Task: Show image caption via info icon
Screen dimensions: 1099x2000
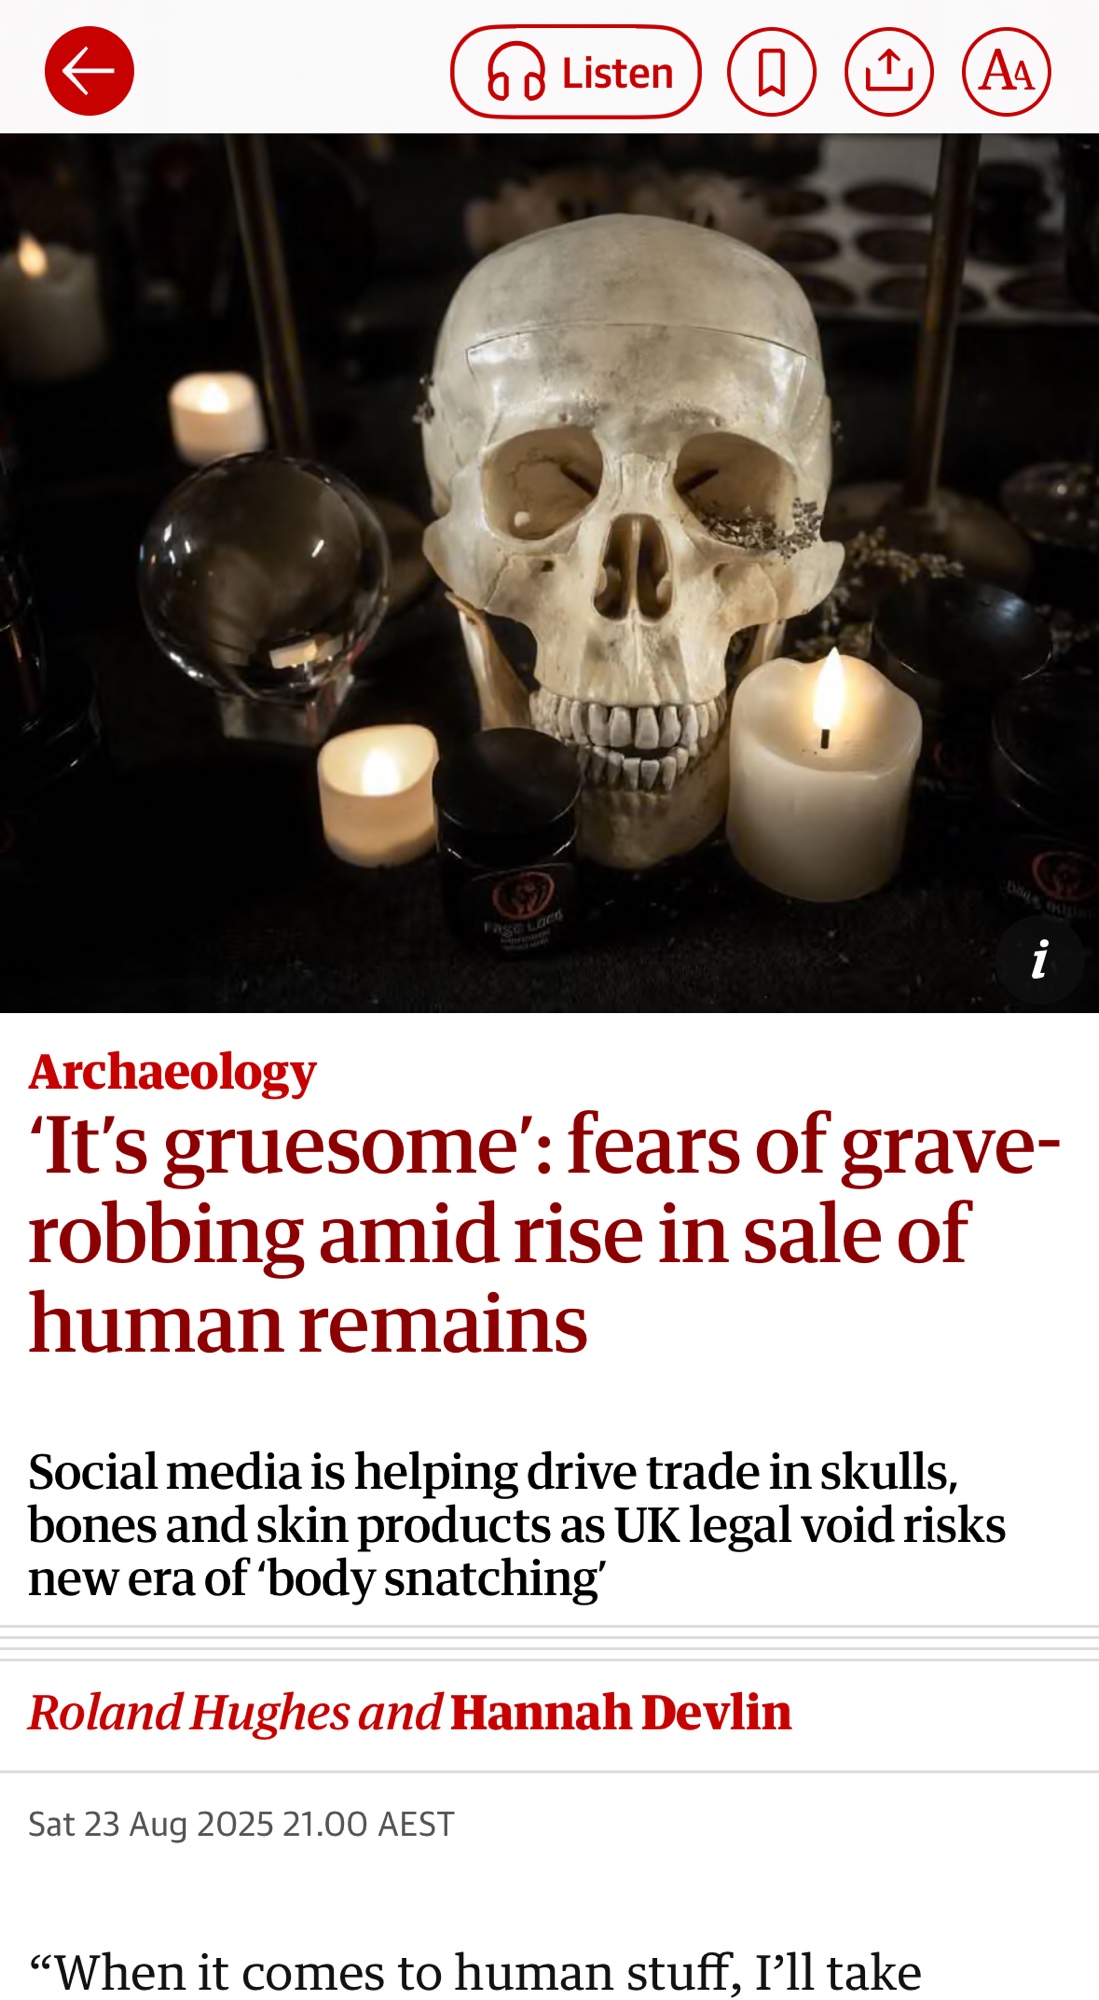Action: click(x=1040, y=959)
